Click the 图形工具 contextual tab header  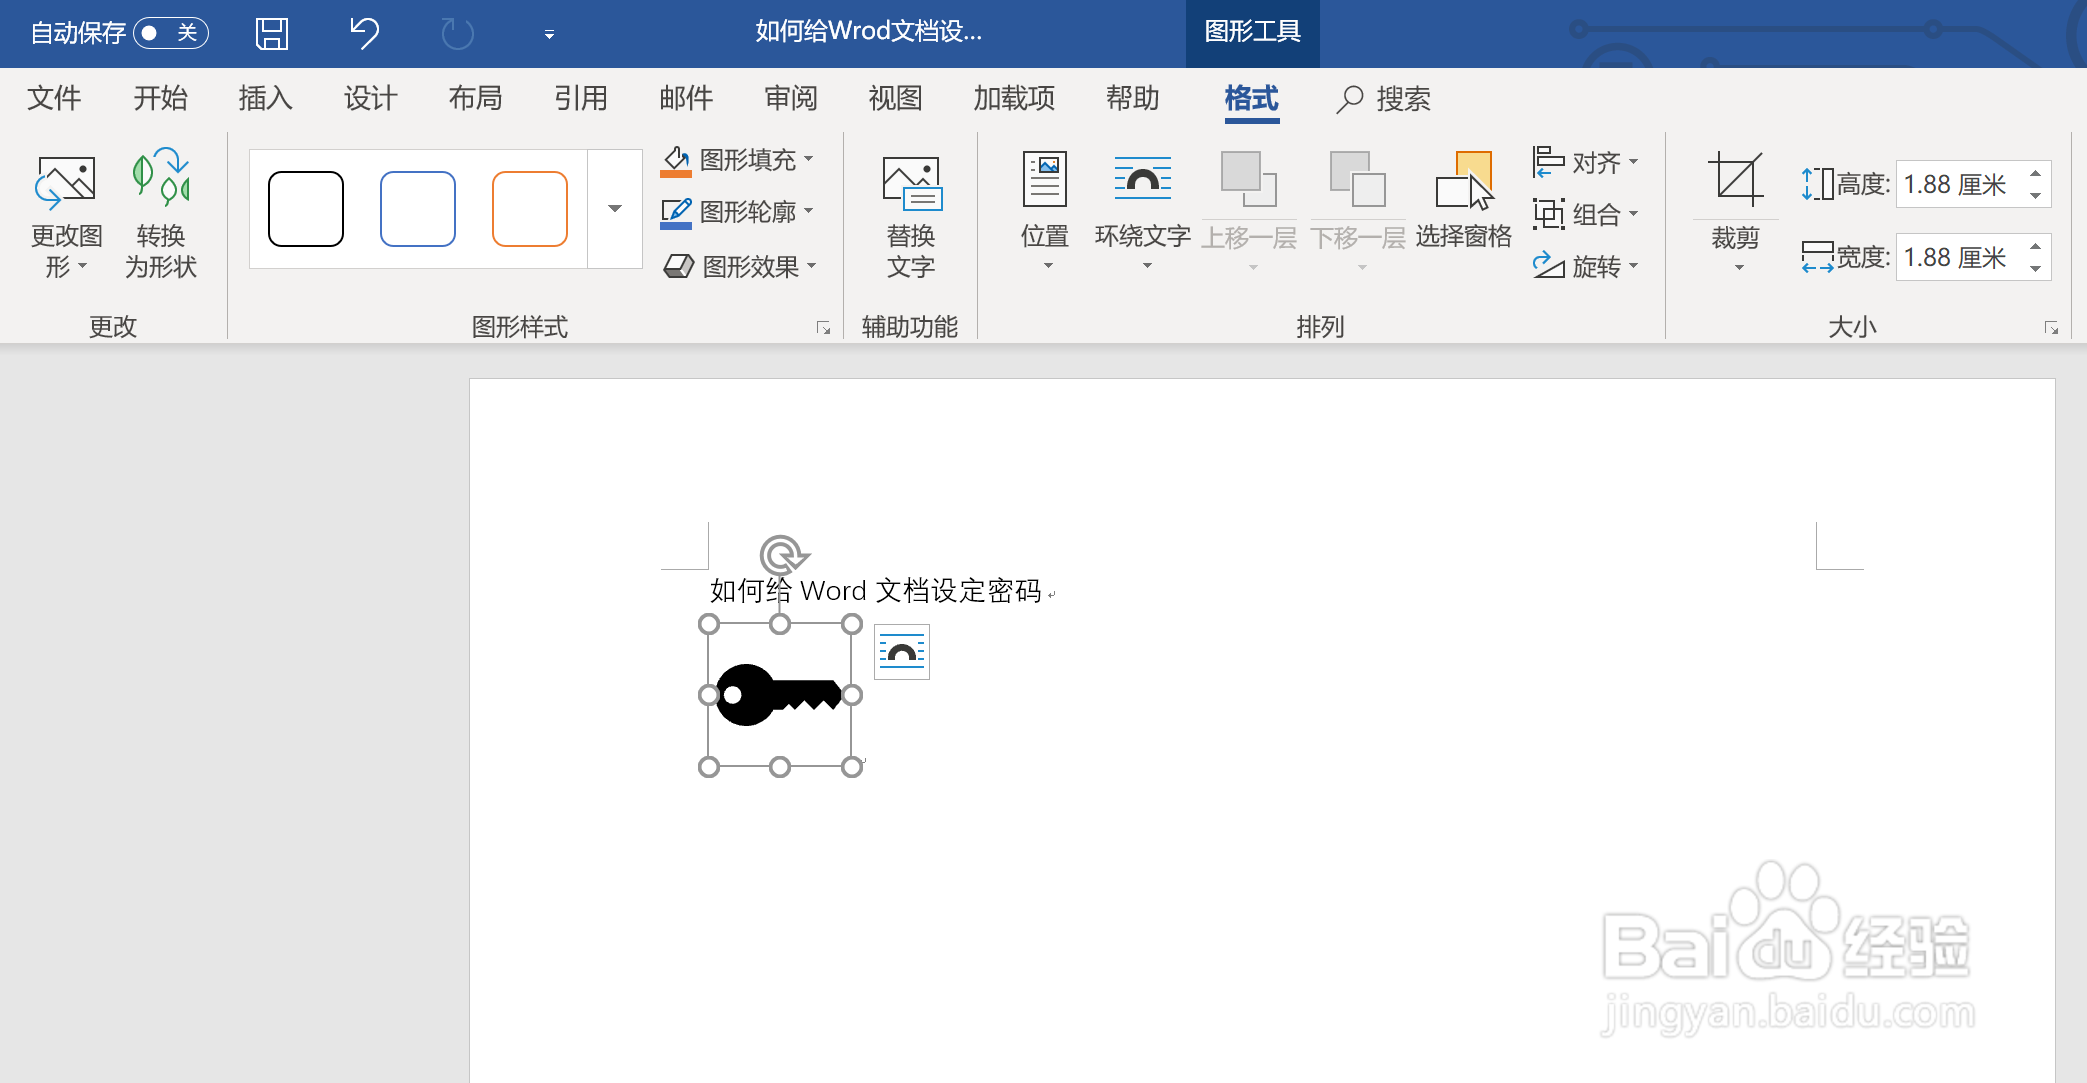click(x=1252, y=32)
